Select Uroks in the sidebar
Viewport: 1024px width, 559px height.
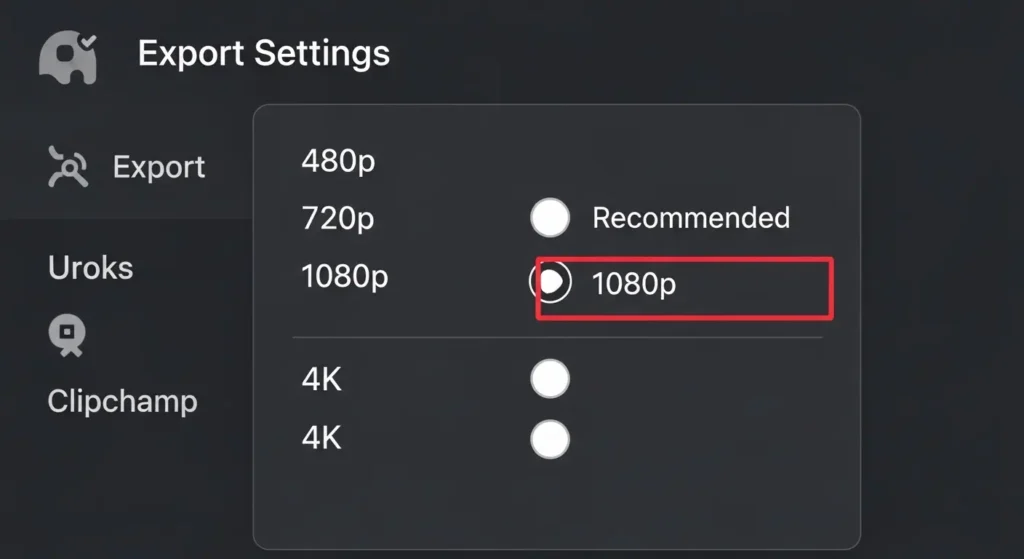click(x=90, y=268)
